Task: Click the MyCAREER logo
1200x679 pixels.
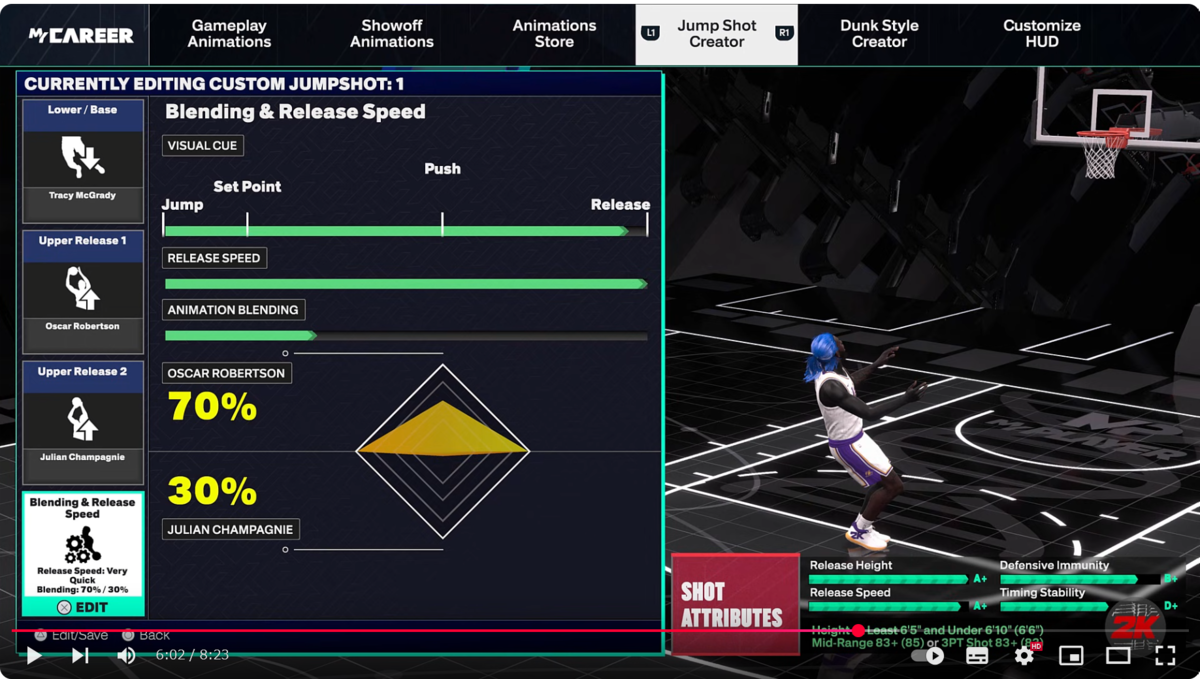Action: (x=81, y=35)
